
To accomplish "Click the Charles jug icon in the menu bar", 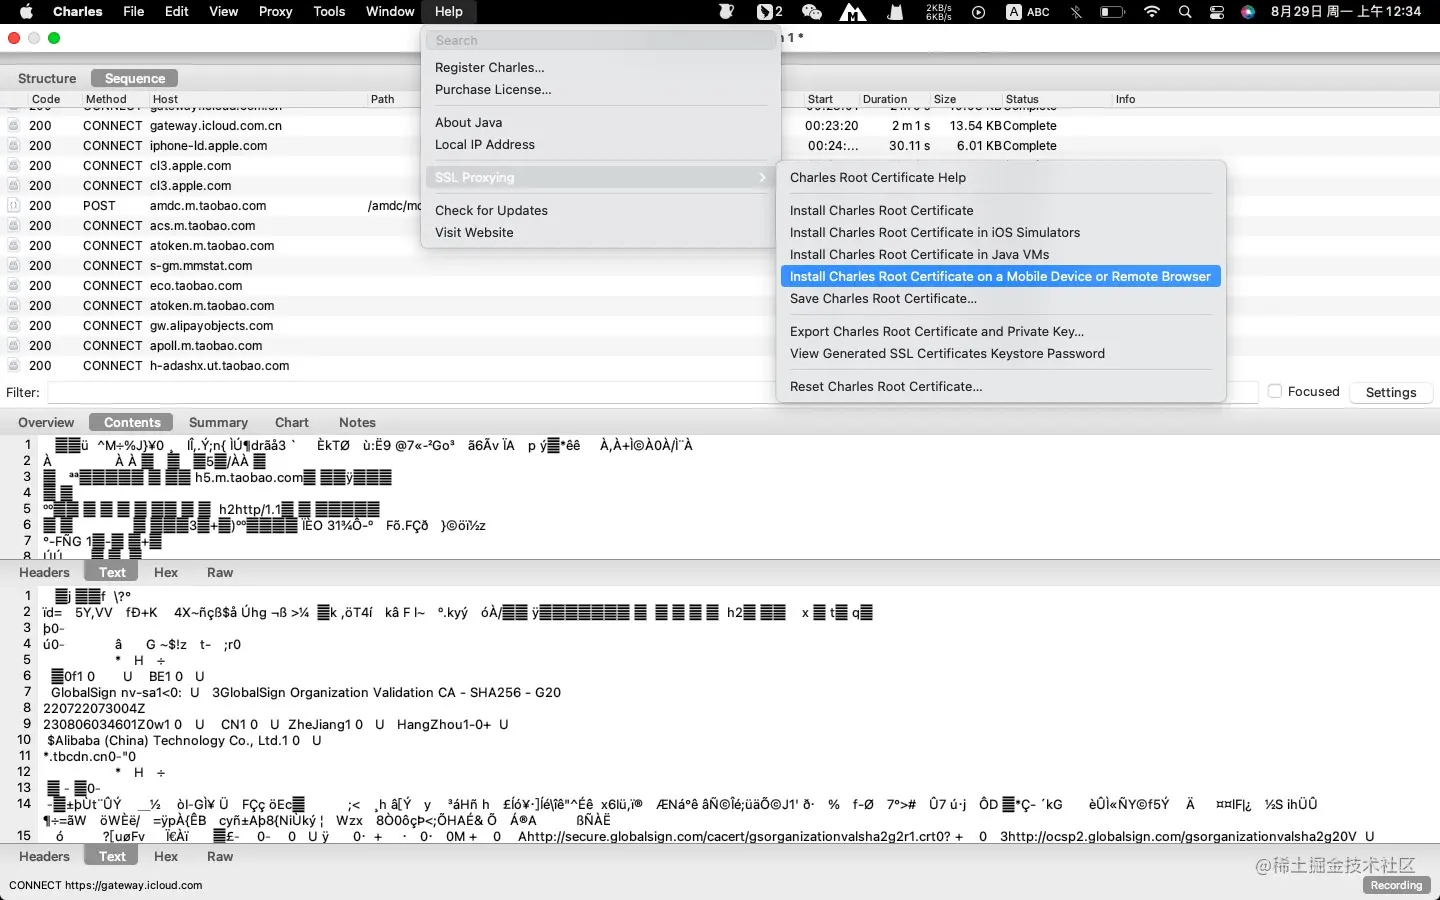I will coord(727,12).
